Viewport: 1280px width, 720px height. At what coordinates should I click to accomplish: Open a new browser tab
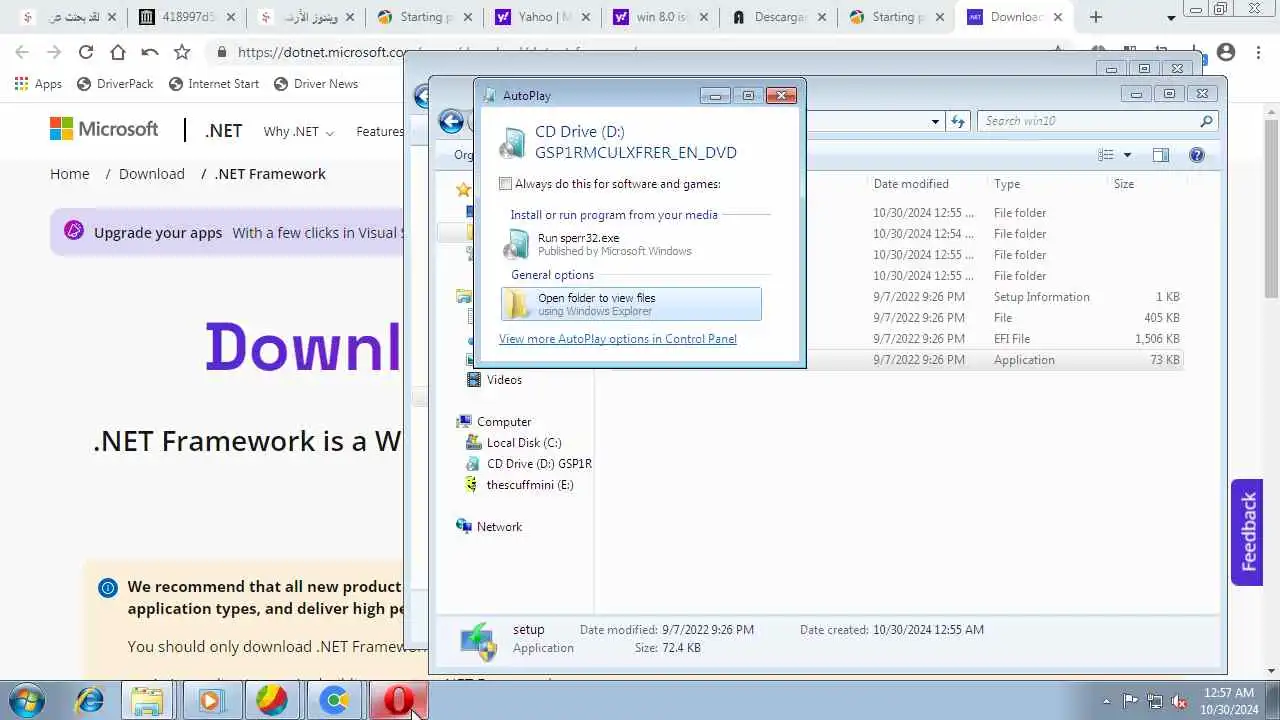(1096, 17)
